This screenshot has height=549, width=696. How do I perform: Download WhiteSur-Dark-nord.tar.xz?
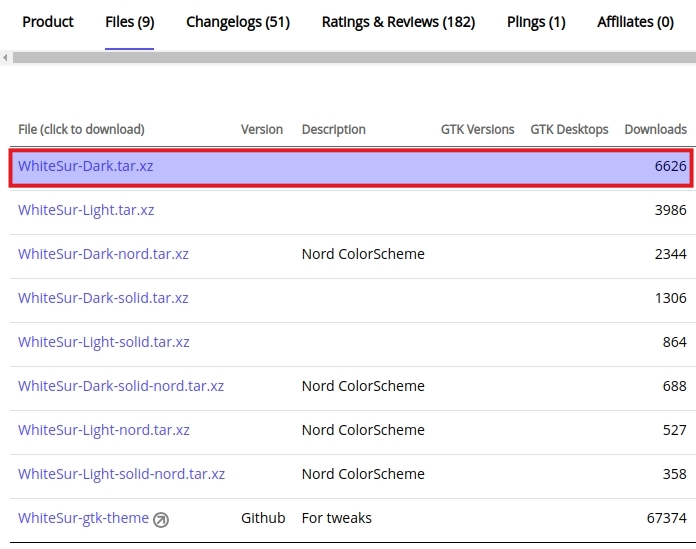[103, 254]
